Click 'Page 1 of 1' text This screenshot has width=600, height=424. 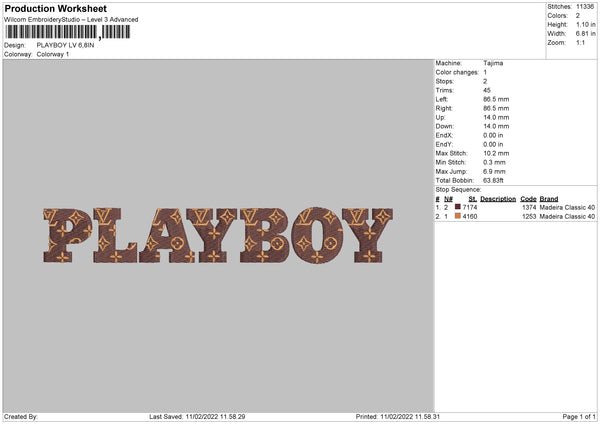click(x=579, y=417)
